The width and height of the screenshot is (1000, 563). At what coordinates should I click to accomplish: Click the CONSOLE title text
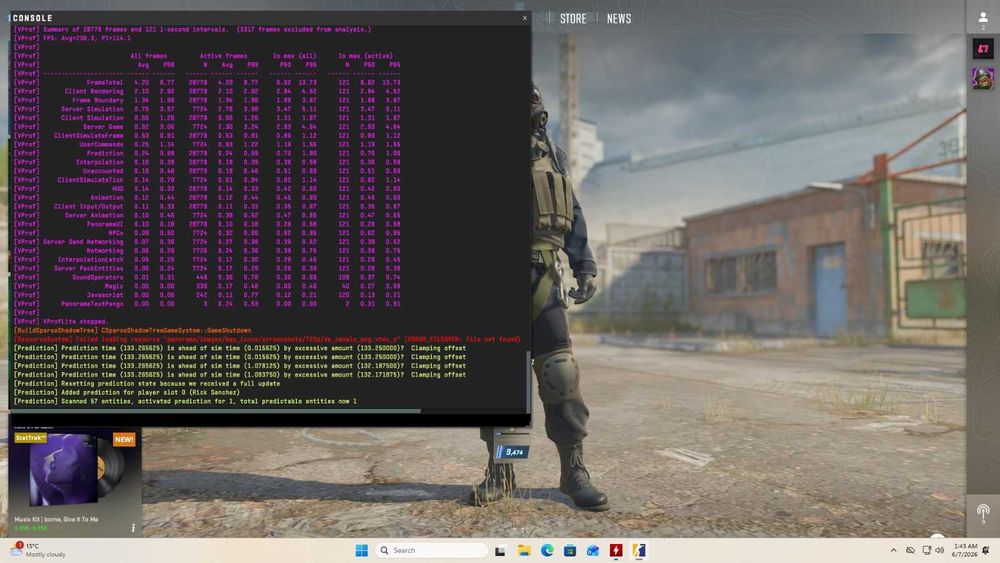tap(33, 18)
